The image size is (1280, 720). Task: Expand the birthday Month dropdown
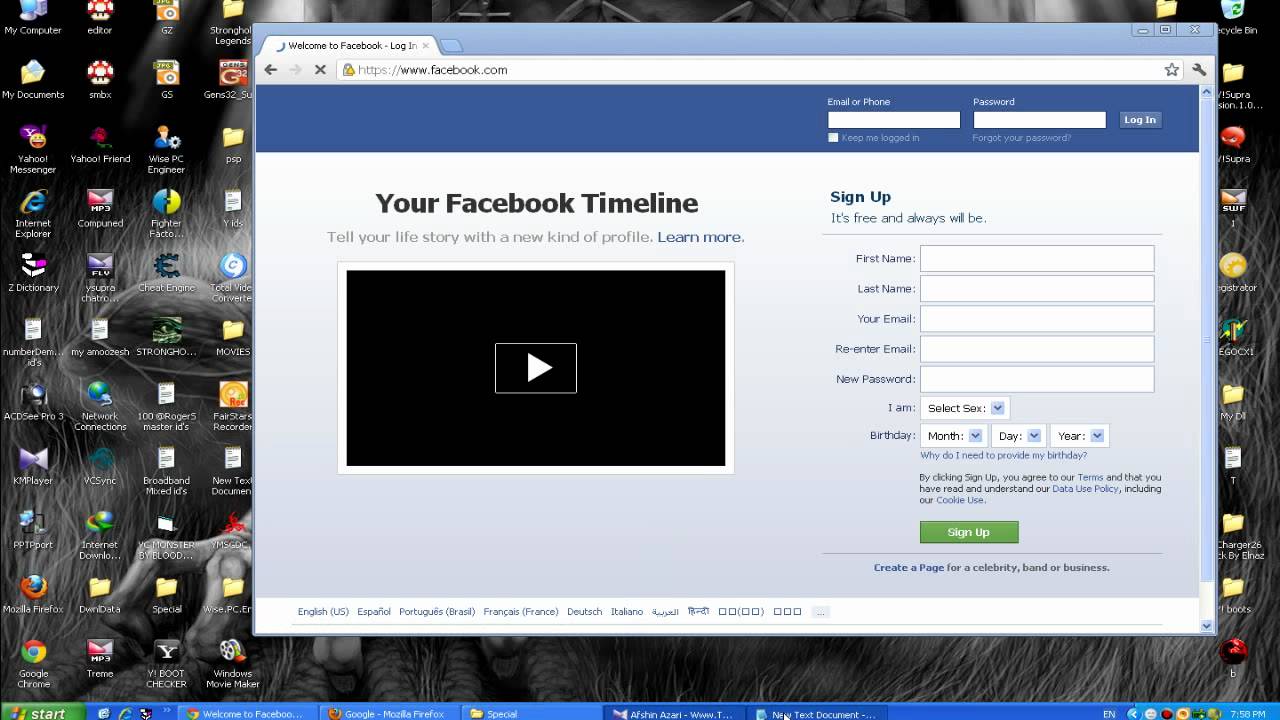[x=954, y=436]
